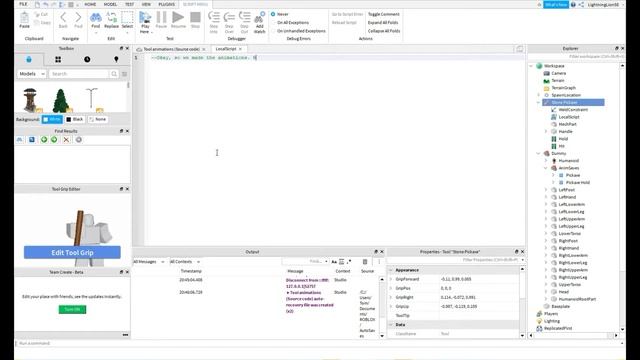Click the Find binoculars icon
The height and width of the screenshot is (360, 640).
96,18
